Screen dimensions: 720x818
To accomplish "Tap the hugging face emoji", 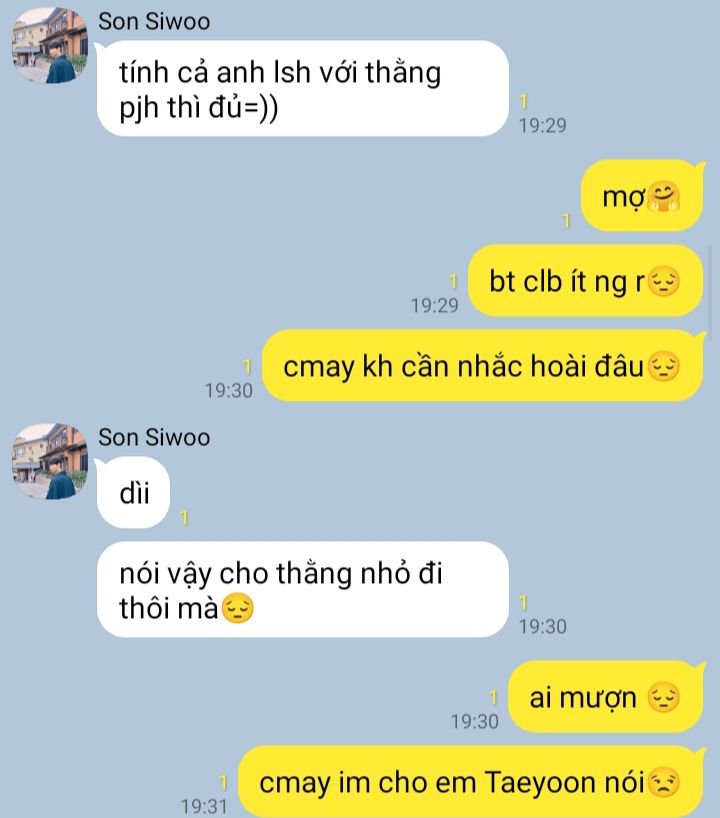I will coord(664,197).
